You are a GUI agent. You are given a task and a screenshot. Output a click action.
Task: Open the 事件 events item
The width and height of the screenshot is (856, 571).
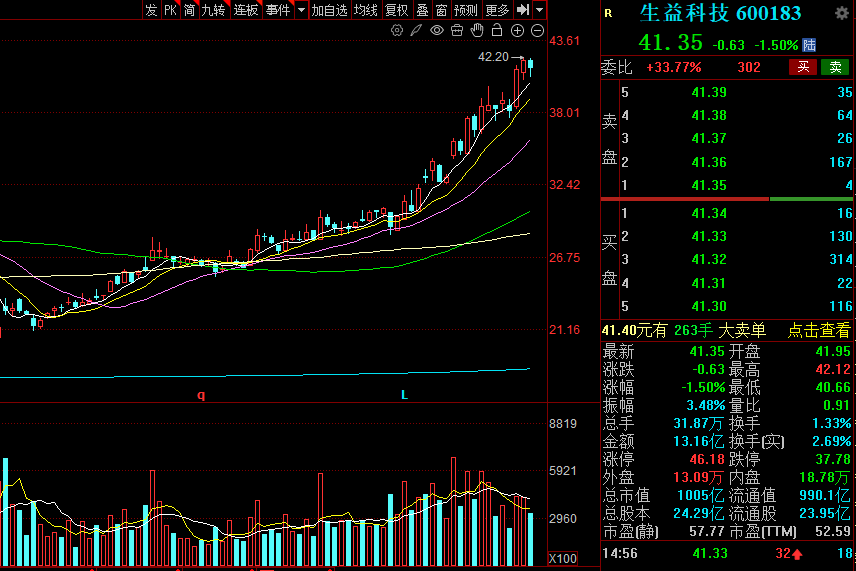(278, 10)
